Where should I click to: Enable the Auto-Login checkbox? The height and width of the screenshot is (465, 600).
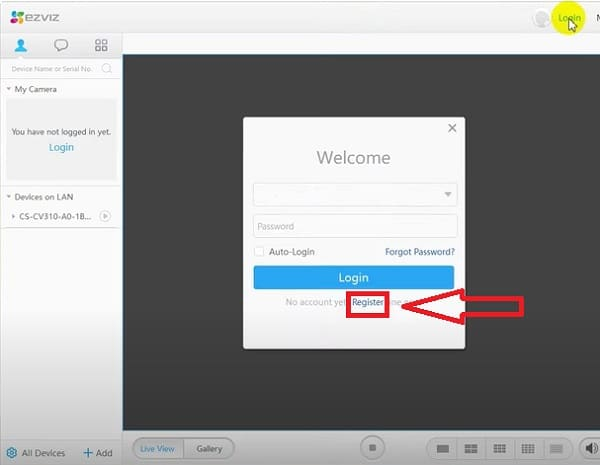[x=259, y=251]
